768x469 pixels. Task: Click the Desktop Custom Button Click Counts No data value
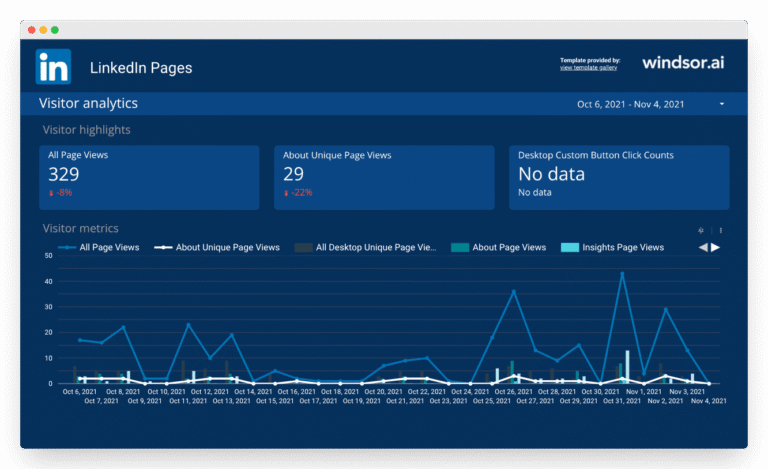click(552, 174)
